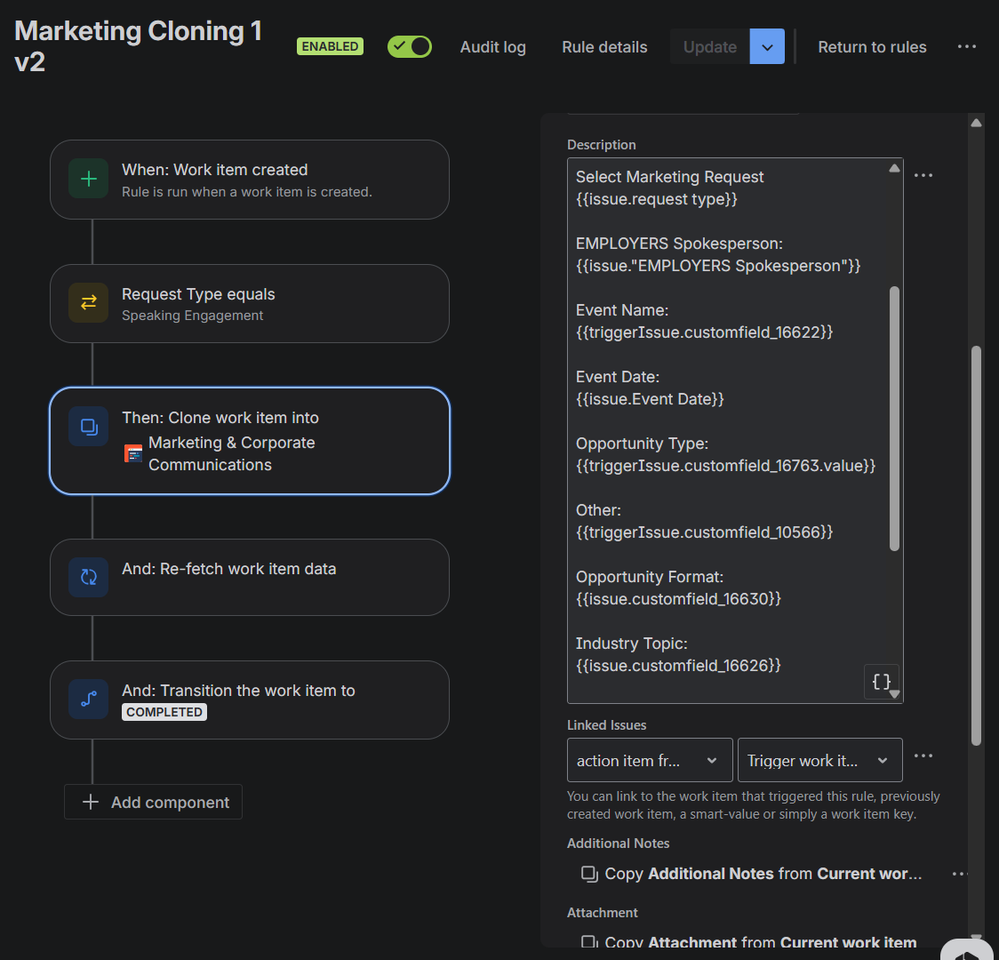Screen dimensions: 999x960
Task: Open the rule more actions menu
Action: click(967, 47)
